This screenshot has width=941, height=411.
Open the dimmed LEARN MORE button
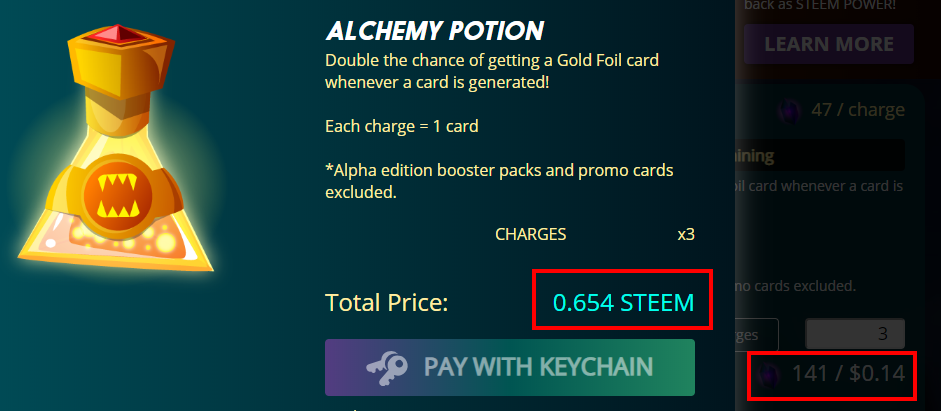coord(829,44)
